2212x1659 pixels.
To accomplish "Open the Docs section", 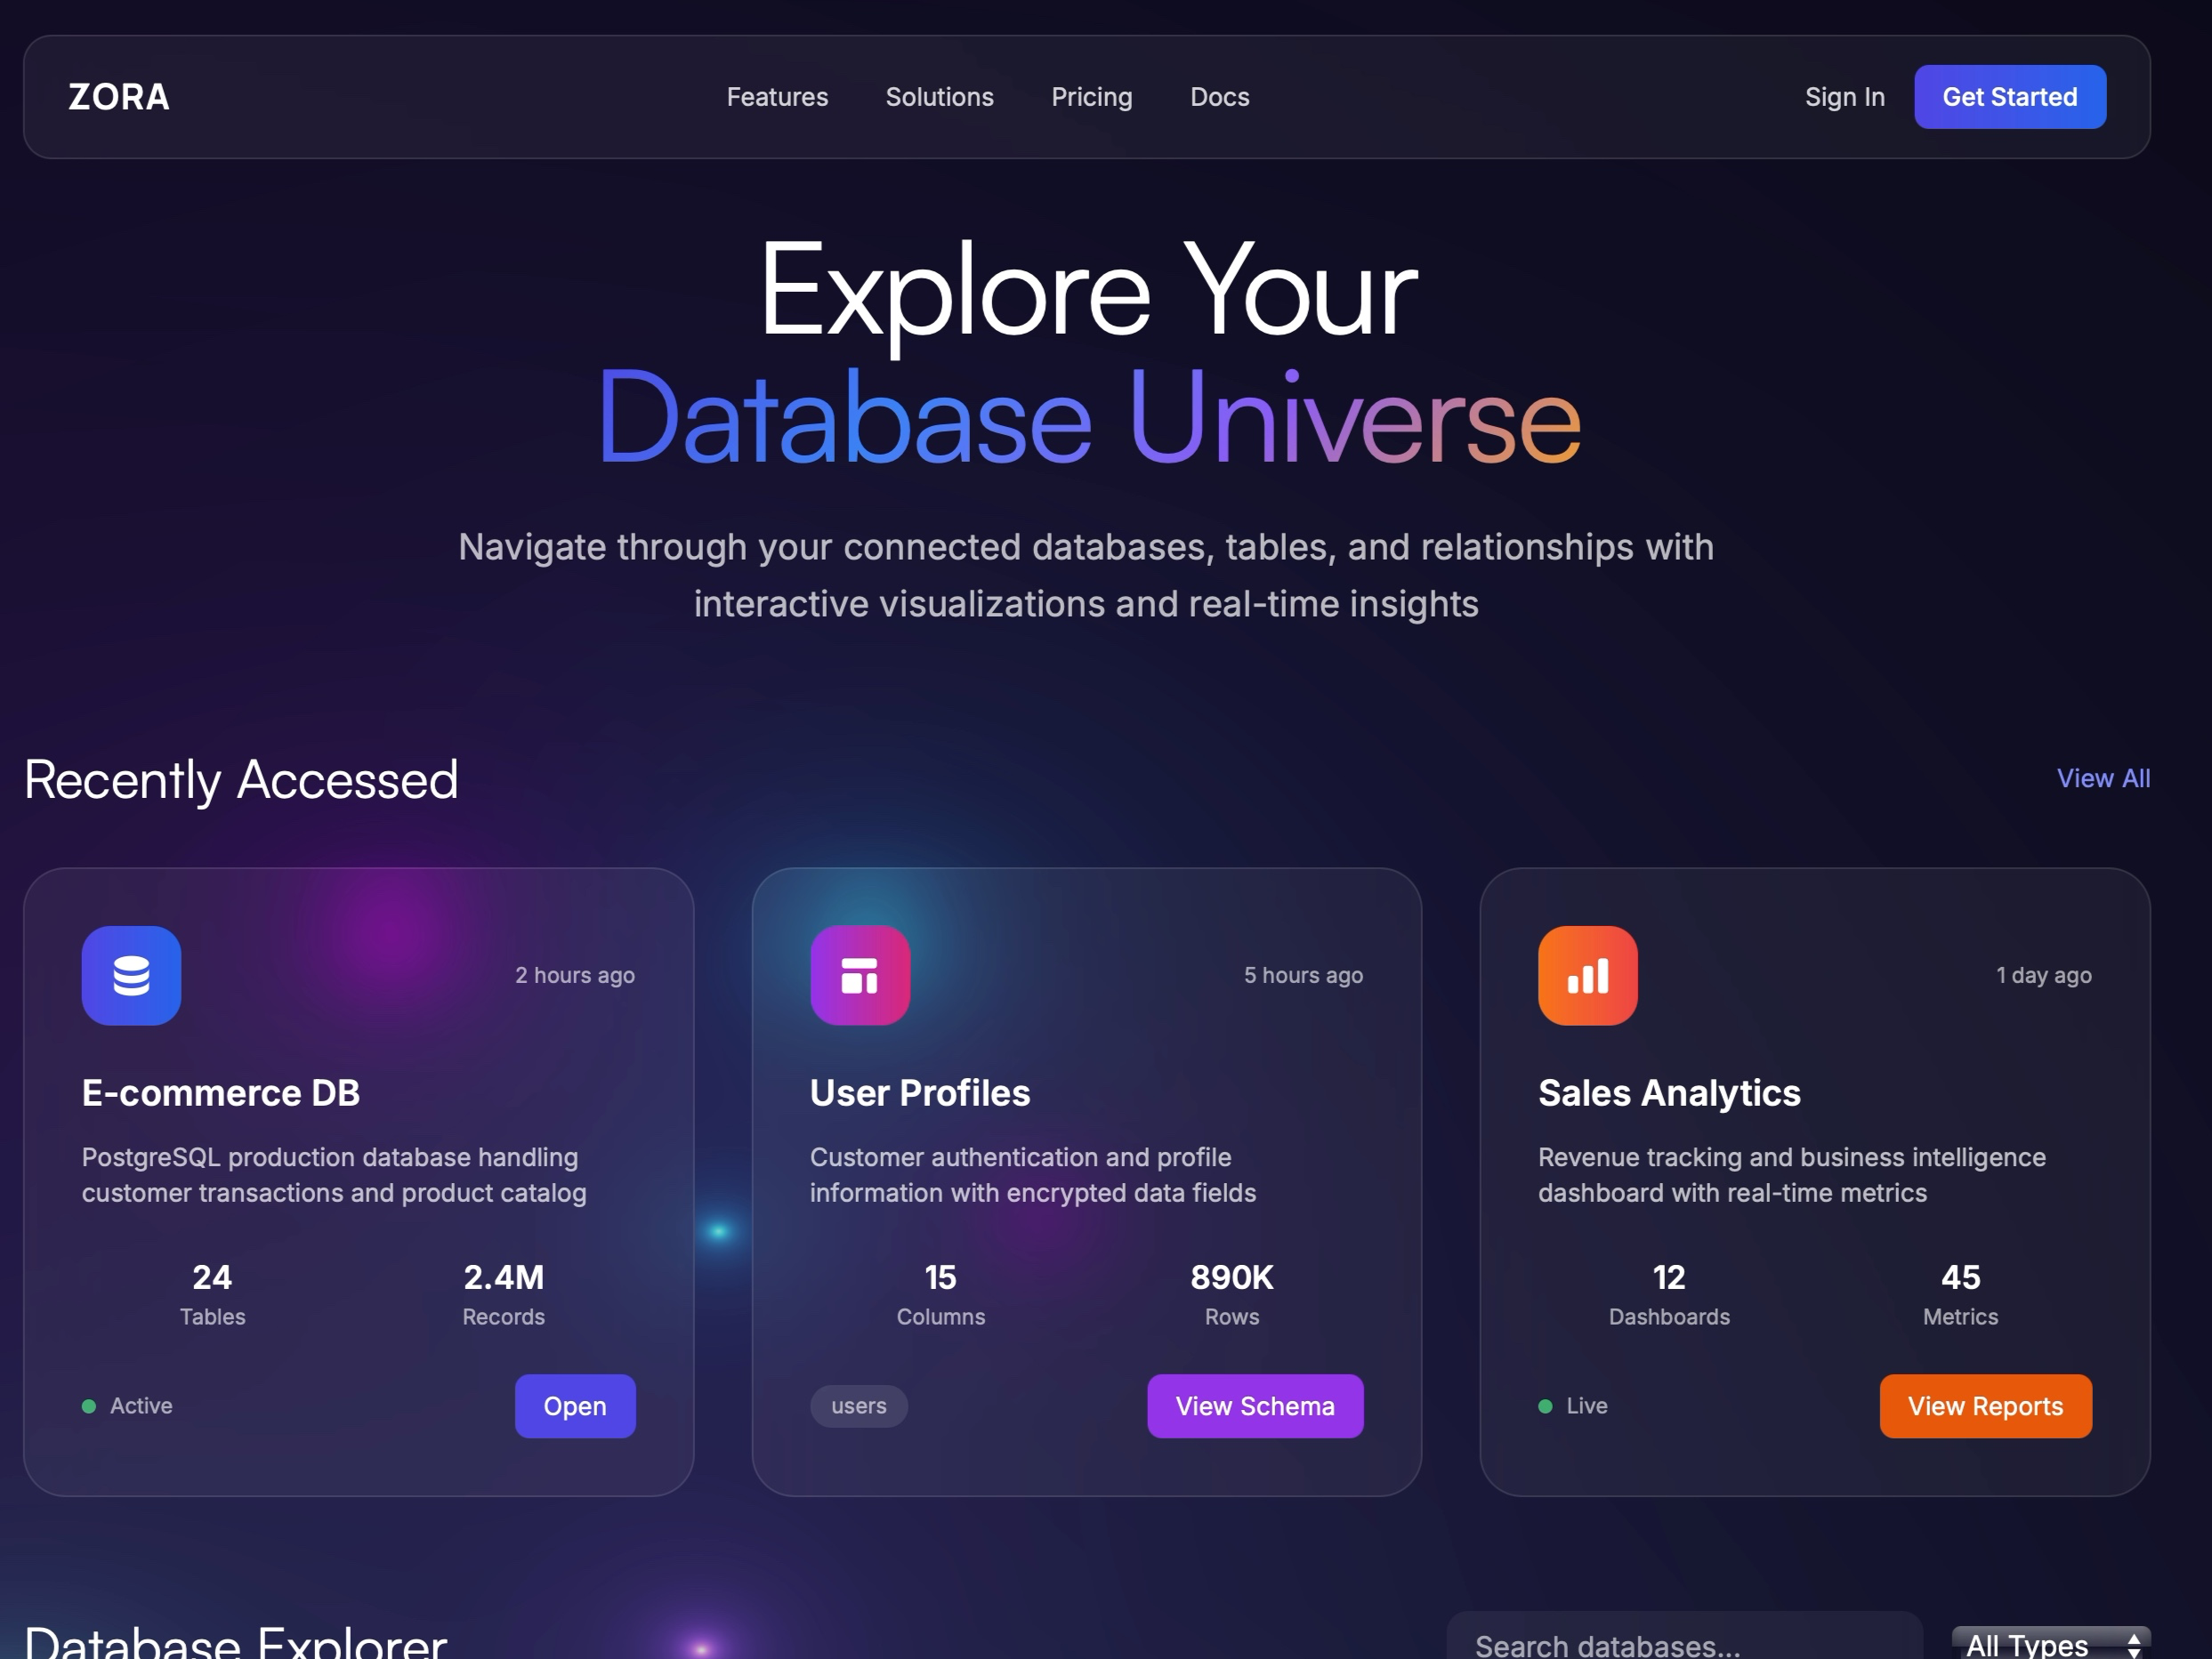I will (1219, 96).
